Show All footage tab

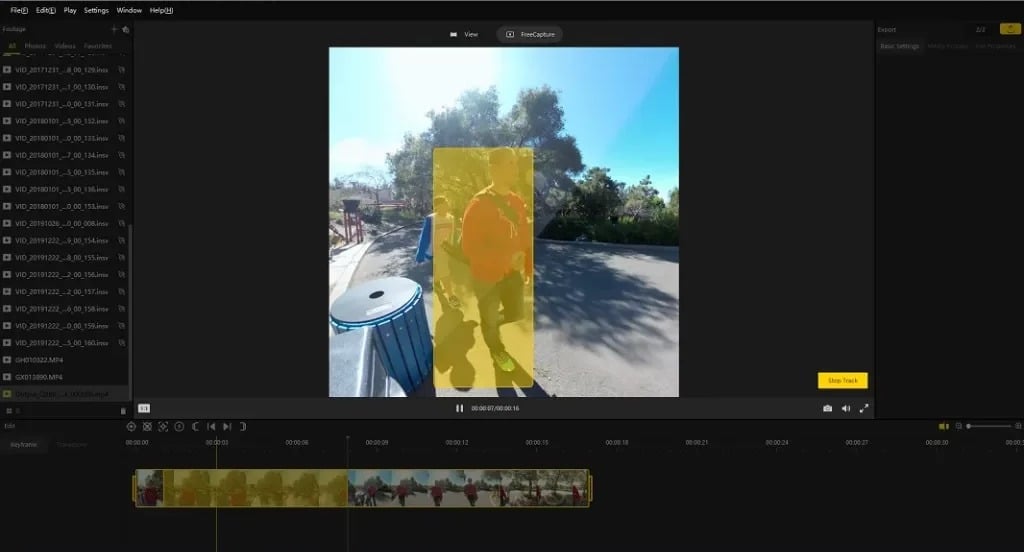12,46
